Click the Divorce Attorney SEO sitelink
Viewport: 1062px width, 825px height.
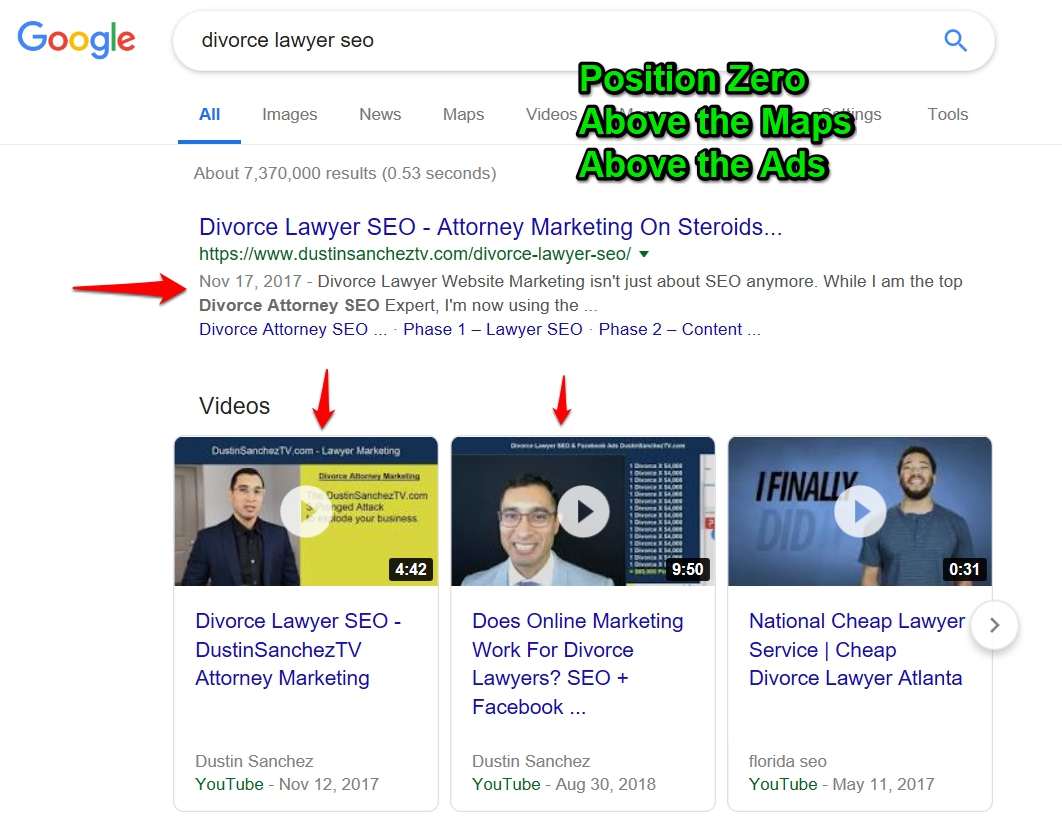(292, 329)
